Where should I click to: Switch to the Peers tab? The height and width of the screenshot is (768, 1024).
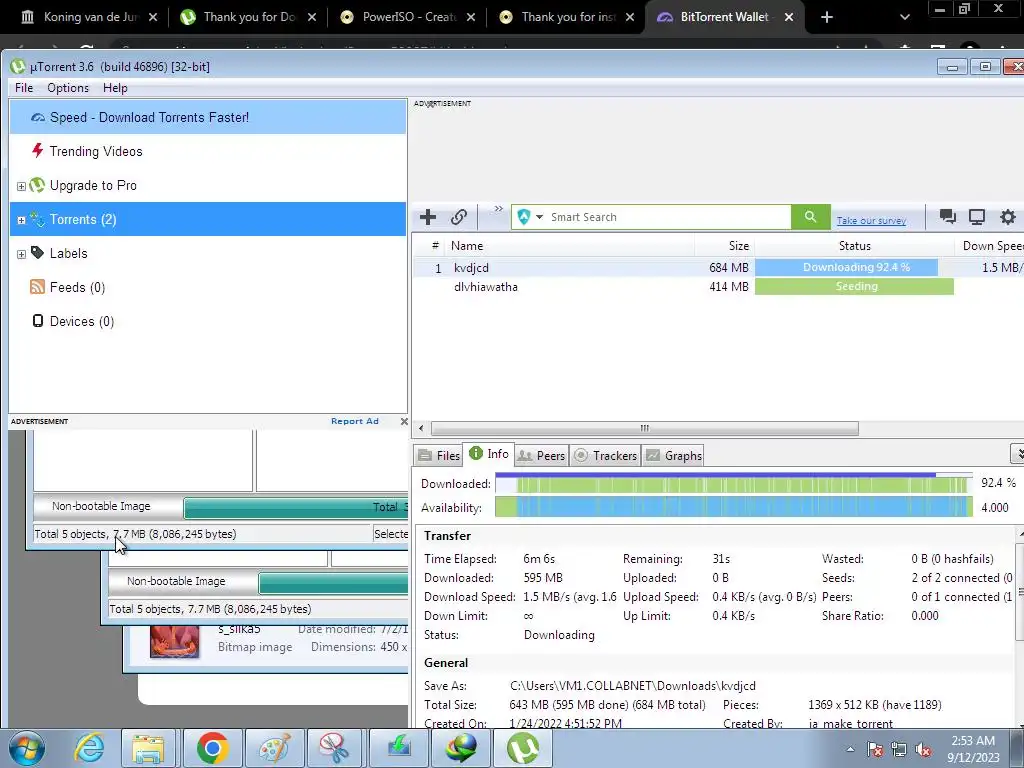click(x=541, y=455)
